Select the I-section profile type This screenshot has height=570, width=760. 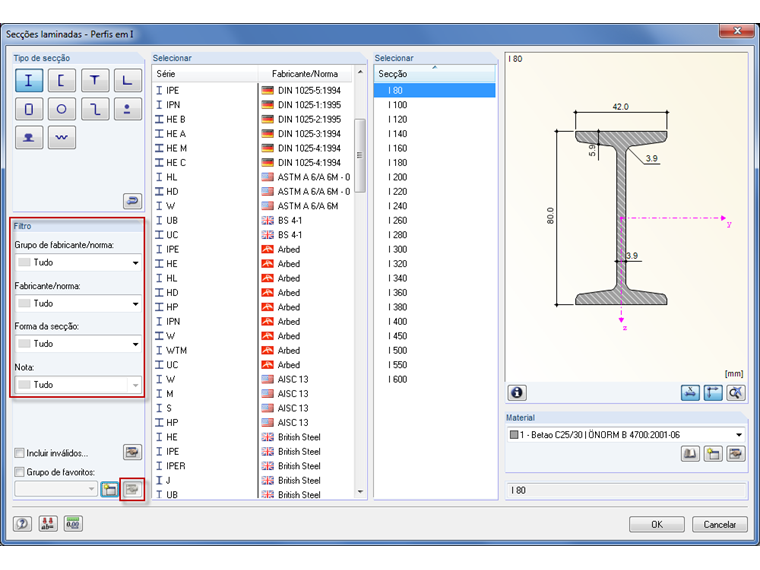click(x=29, y=80)
